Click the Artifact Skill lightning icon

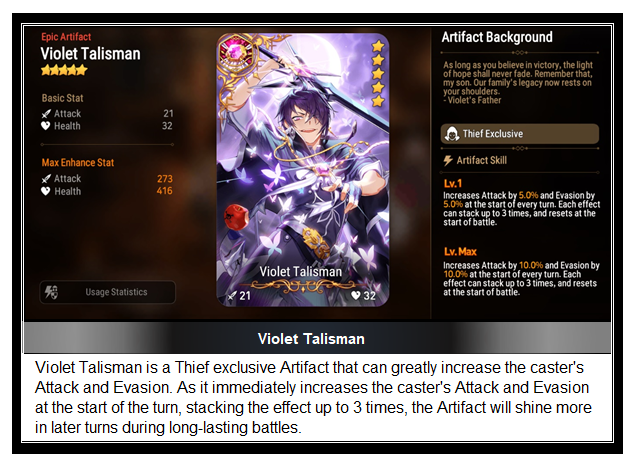[448, 161]
